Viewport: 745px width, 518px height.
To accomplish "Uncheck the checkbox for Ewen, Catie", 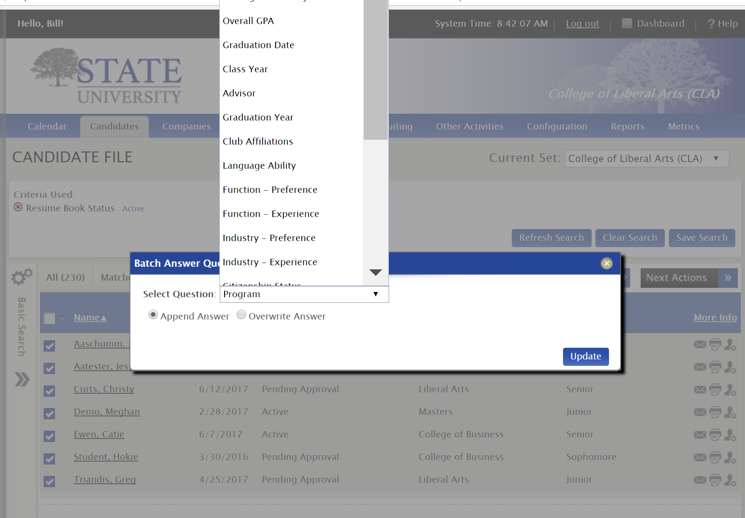I will tap(49, 436).
